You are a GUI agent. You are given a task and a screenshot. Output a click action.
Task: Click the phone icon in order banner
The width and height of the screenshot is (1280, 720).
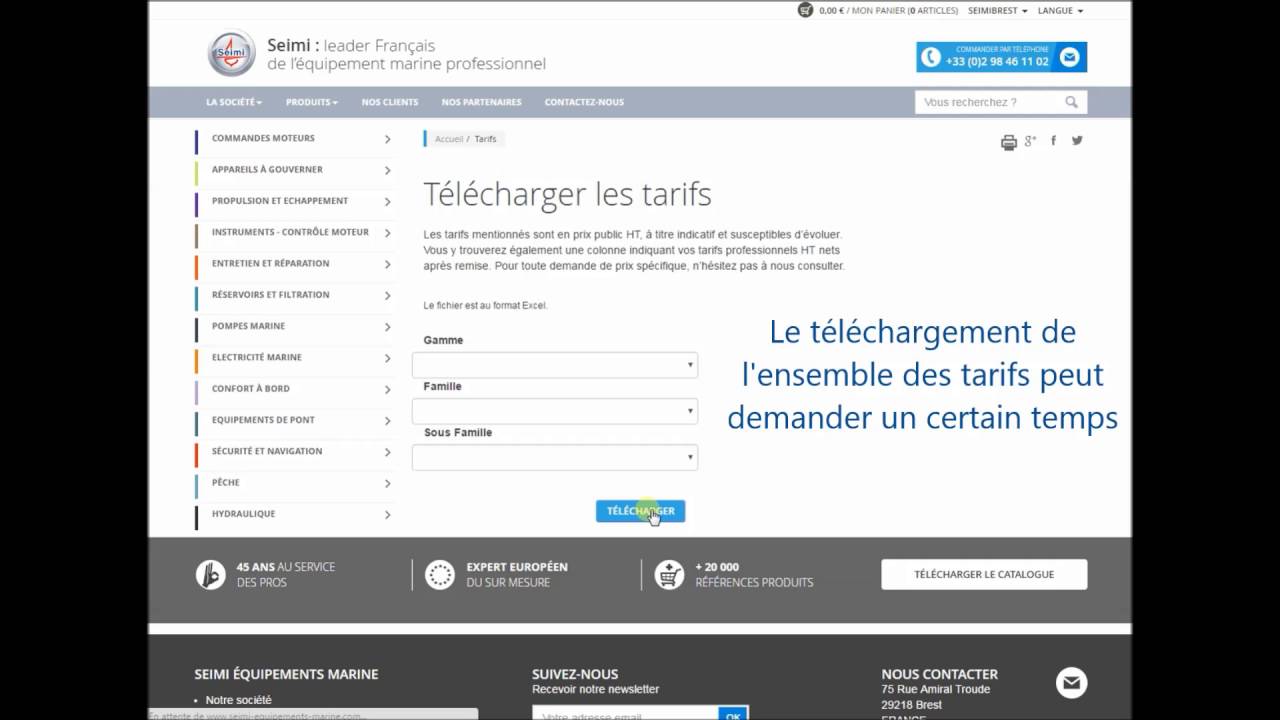click(931, 57)
